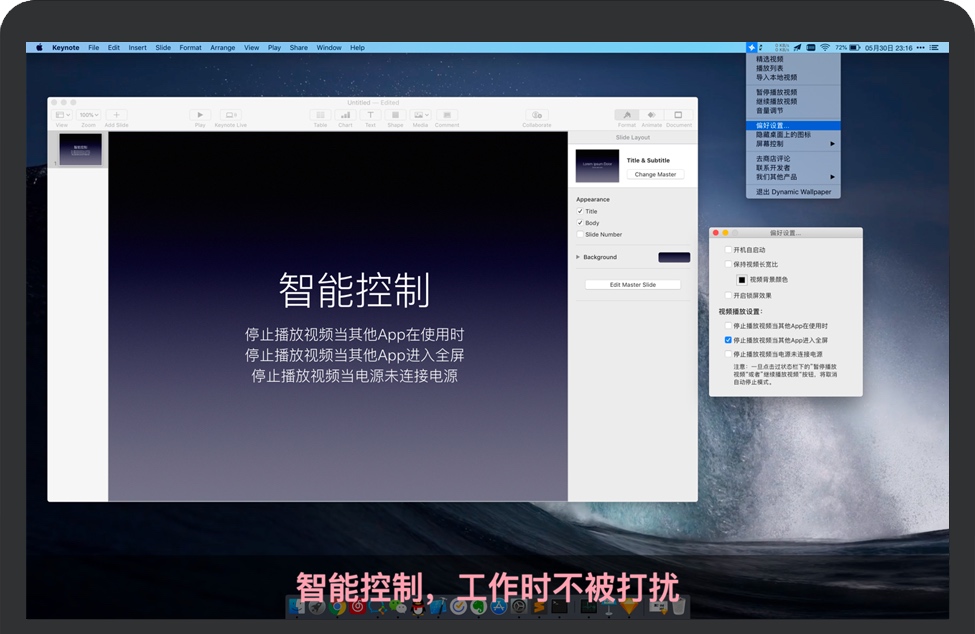Insert a Table from the toolbar
975x634 pixels.
tap(320, 116)
